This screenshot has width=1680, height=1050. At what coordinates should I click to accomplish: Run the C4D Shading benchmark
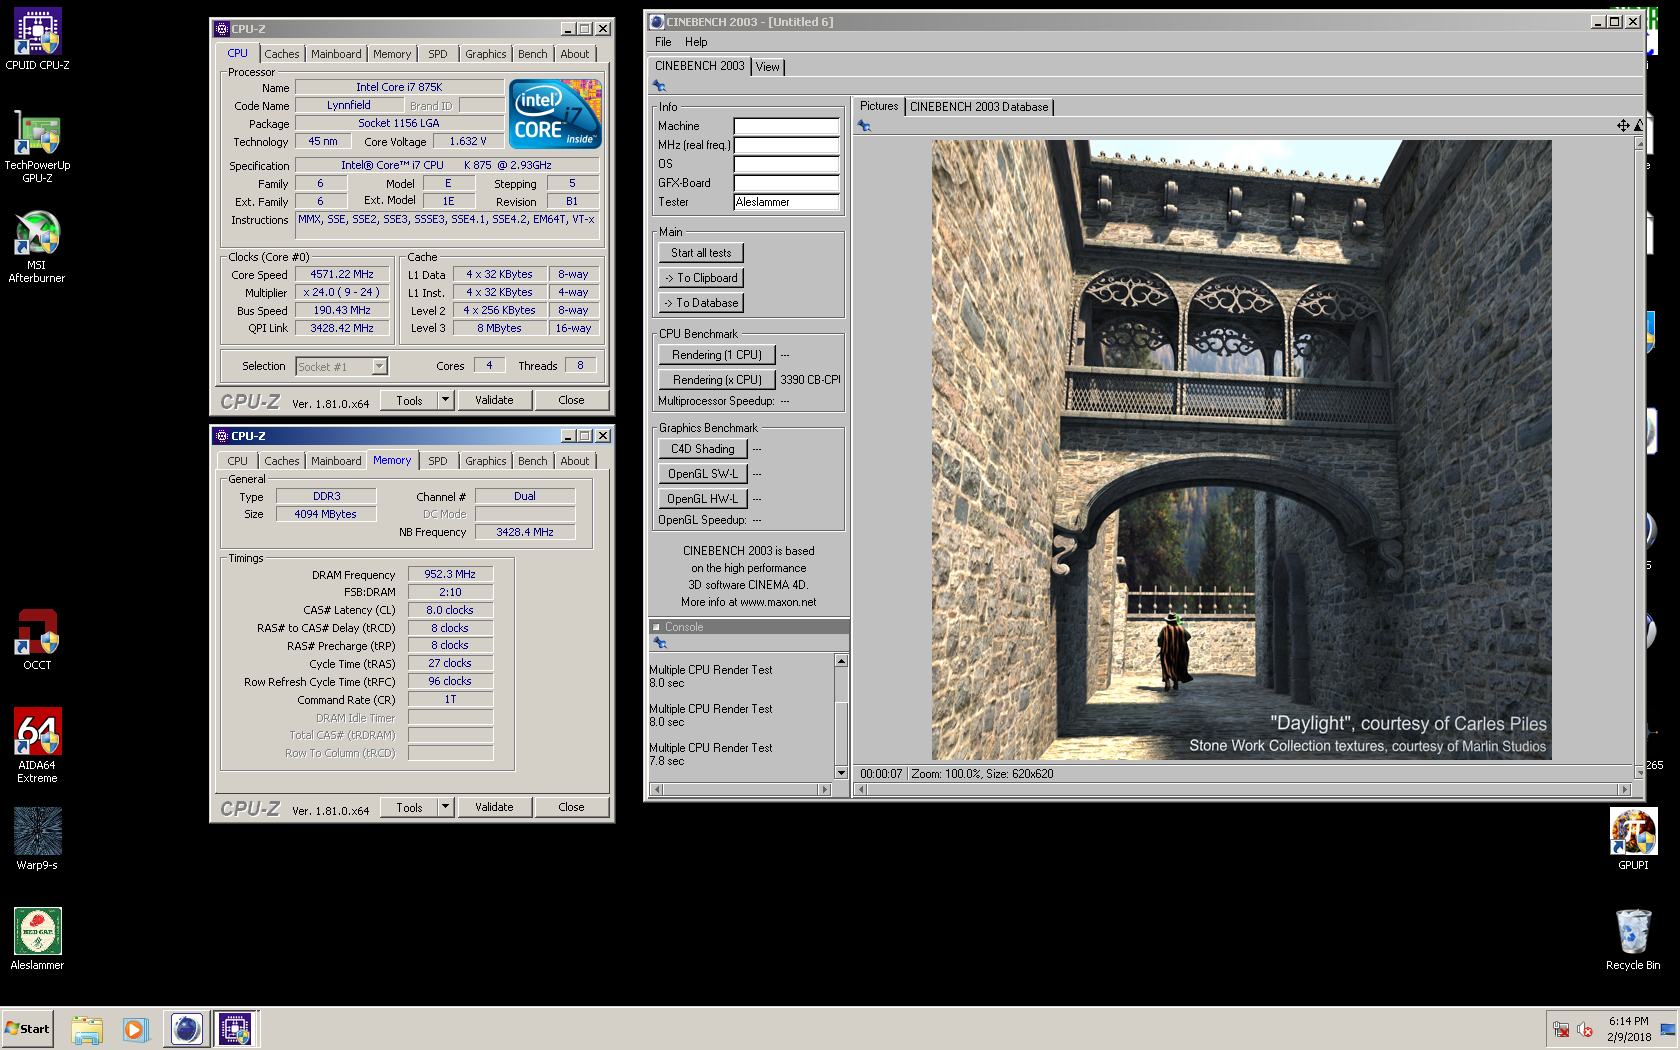(703, 449)
